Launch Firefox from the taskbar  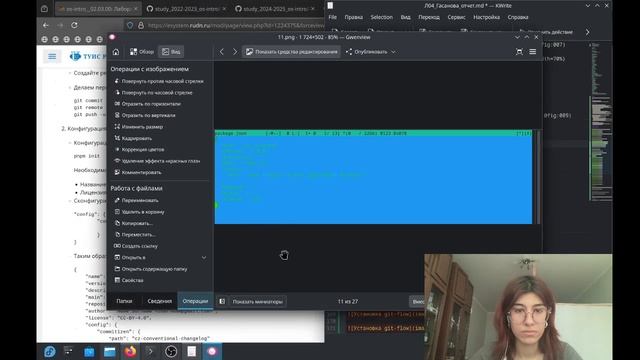click(131, 351)
